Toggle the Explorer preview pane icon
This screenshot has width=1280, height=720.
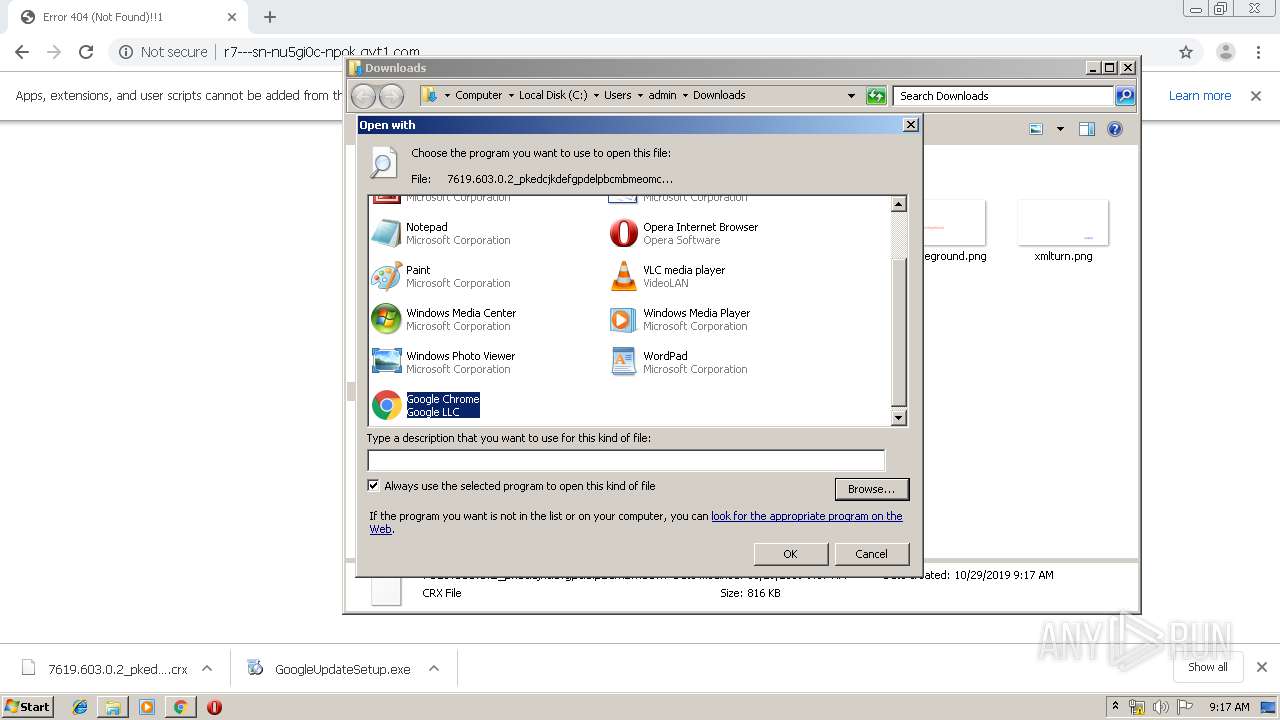[1087, 129]
